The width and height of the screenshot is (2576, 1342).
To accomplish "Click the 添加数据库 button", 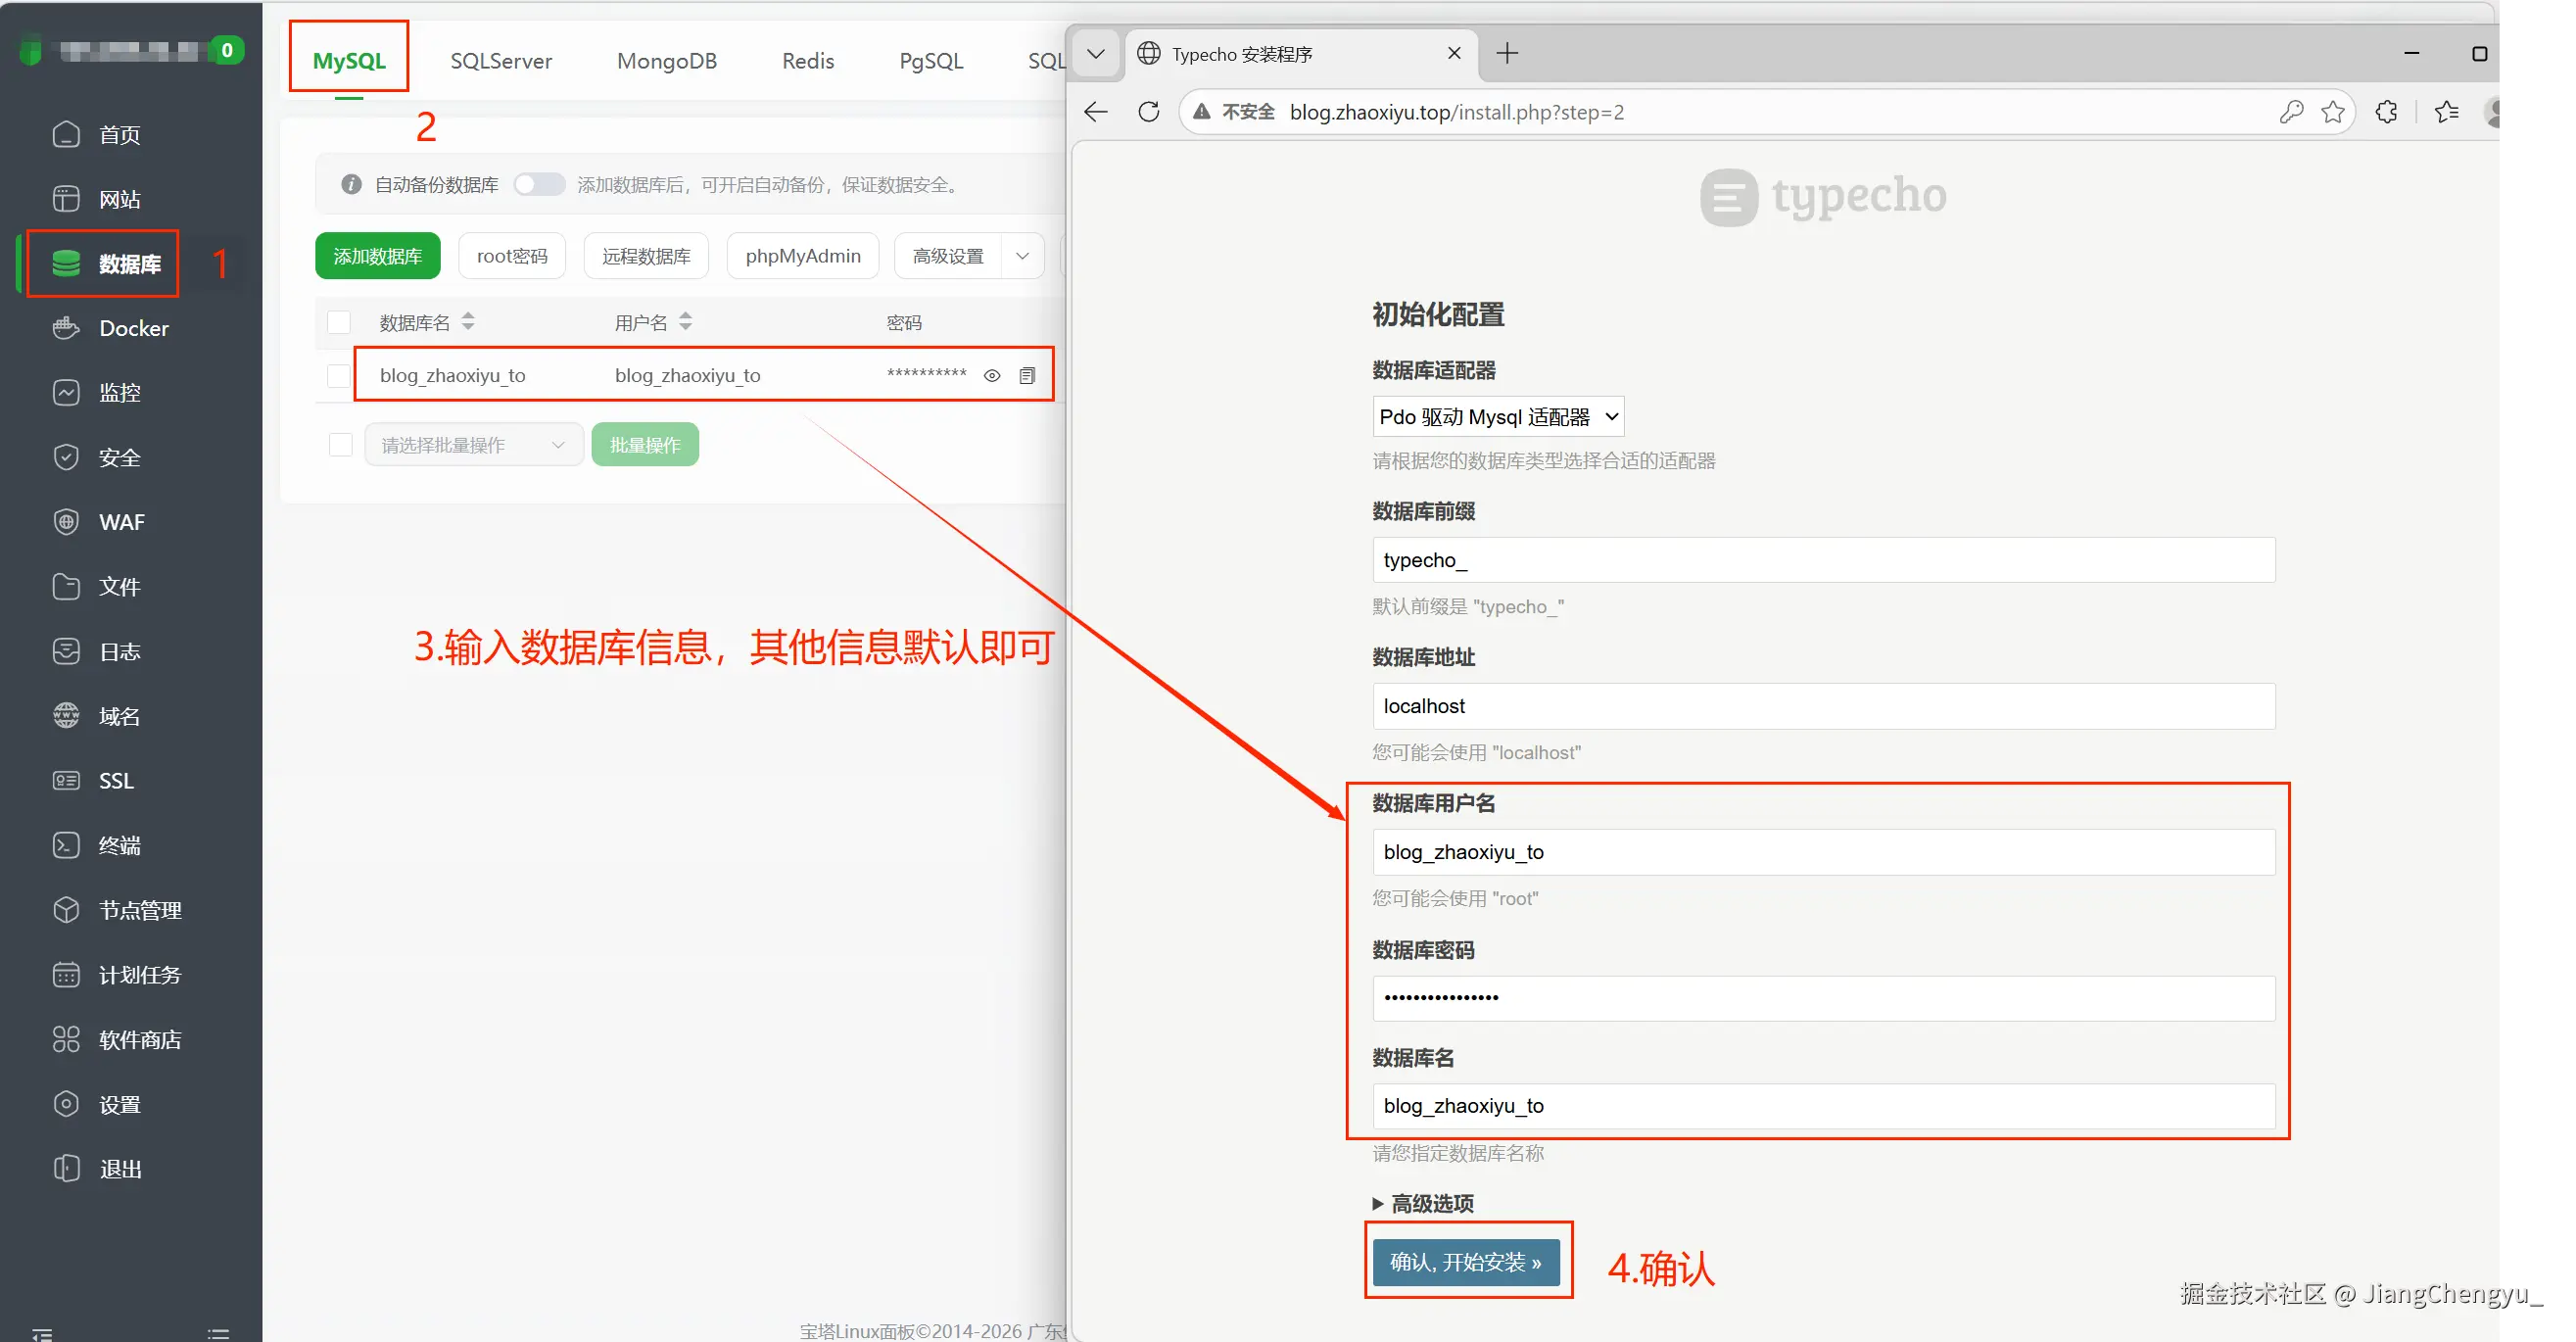I will (377, 256).
